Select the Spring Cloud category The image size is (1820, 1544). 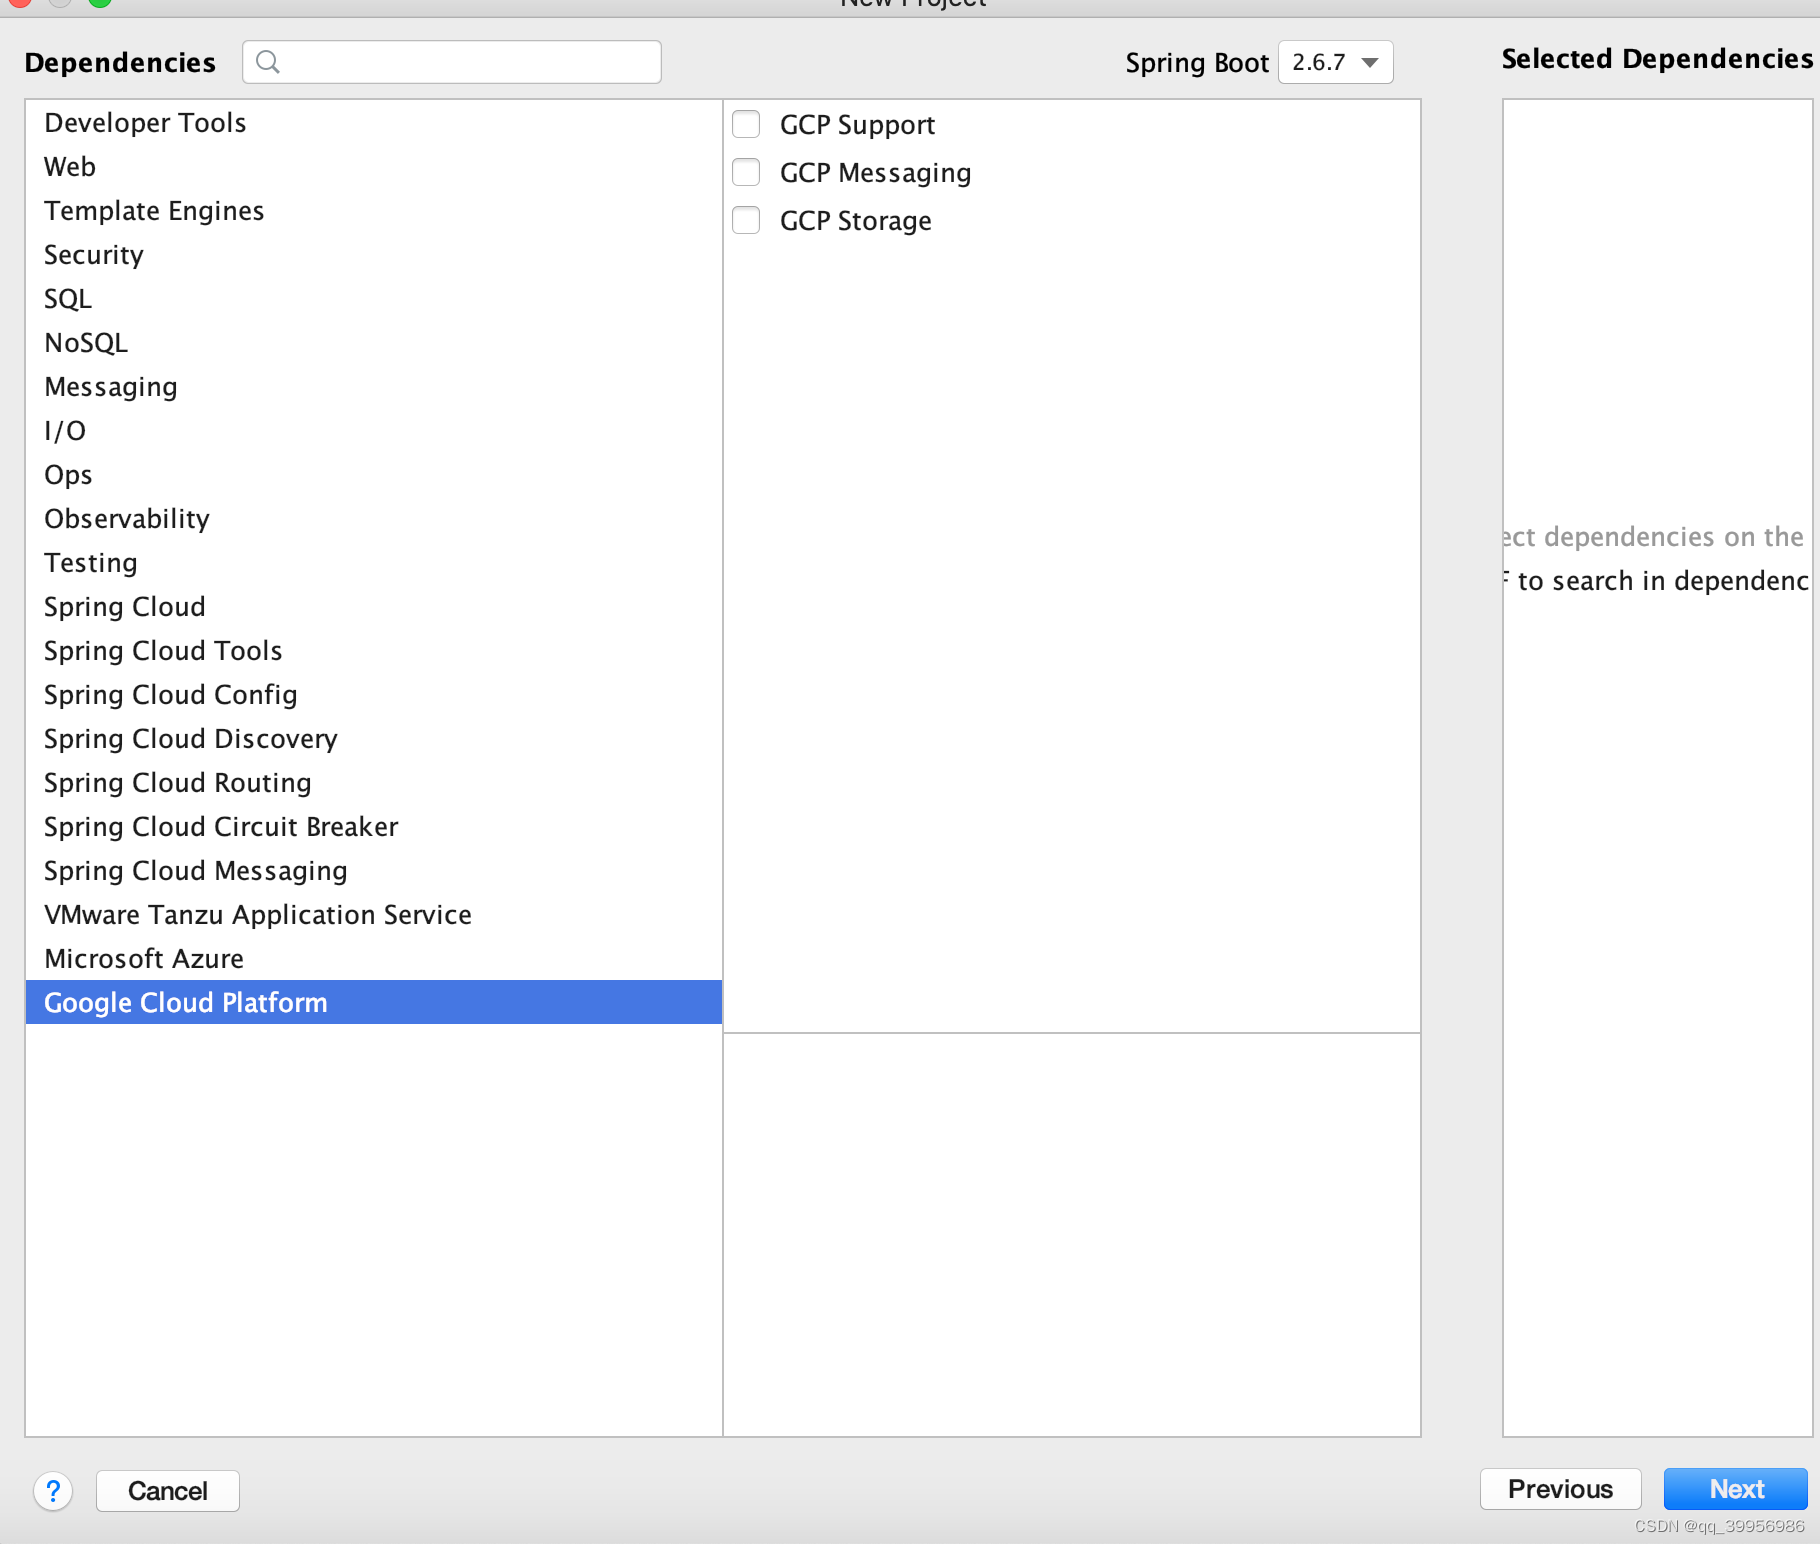(374, 607)
